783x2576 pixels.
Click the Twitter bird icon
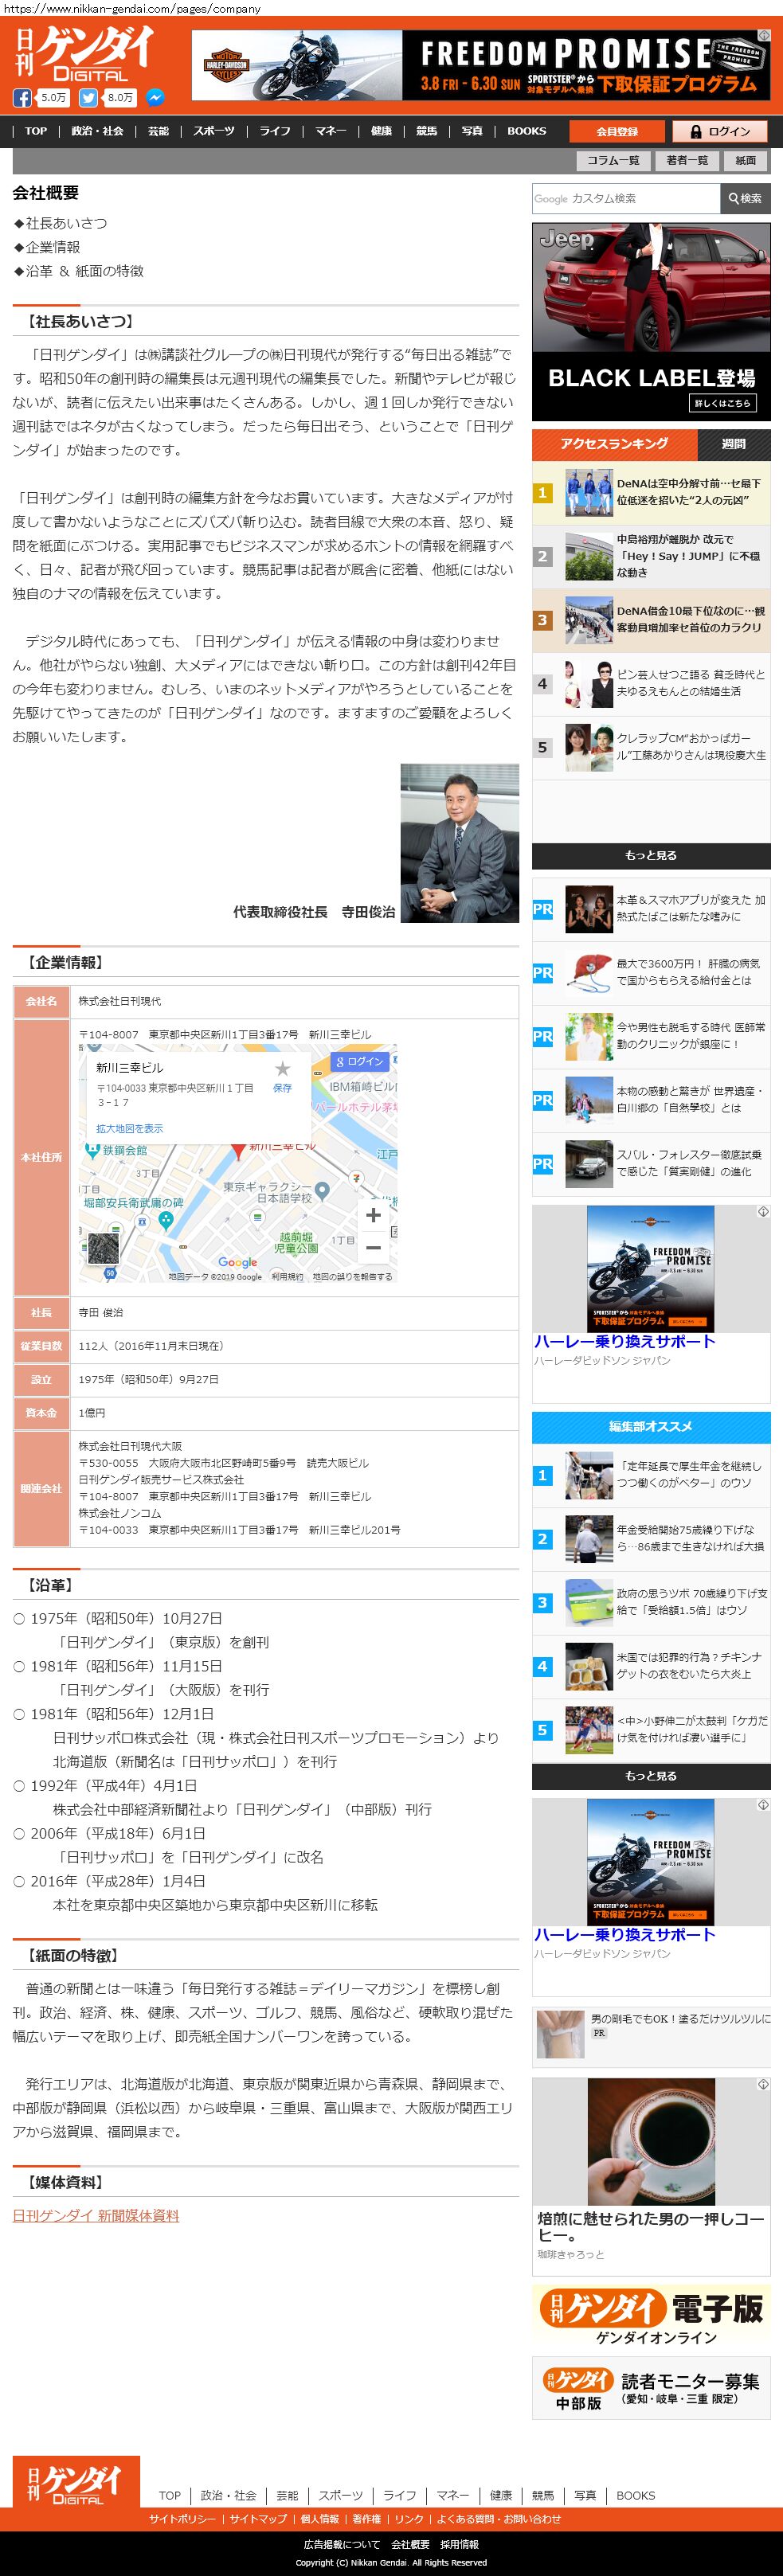89,98
